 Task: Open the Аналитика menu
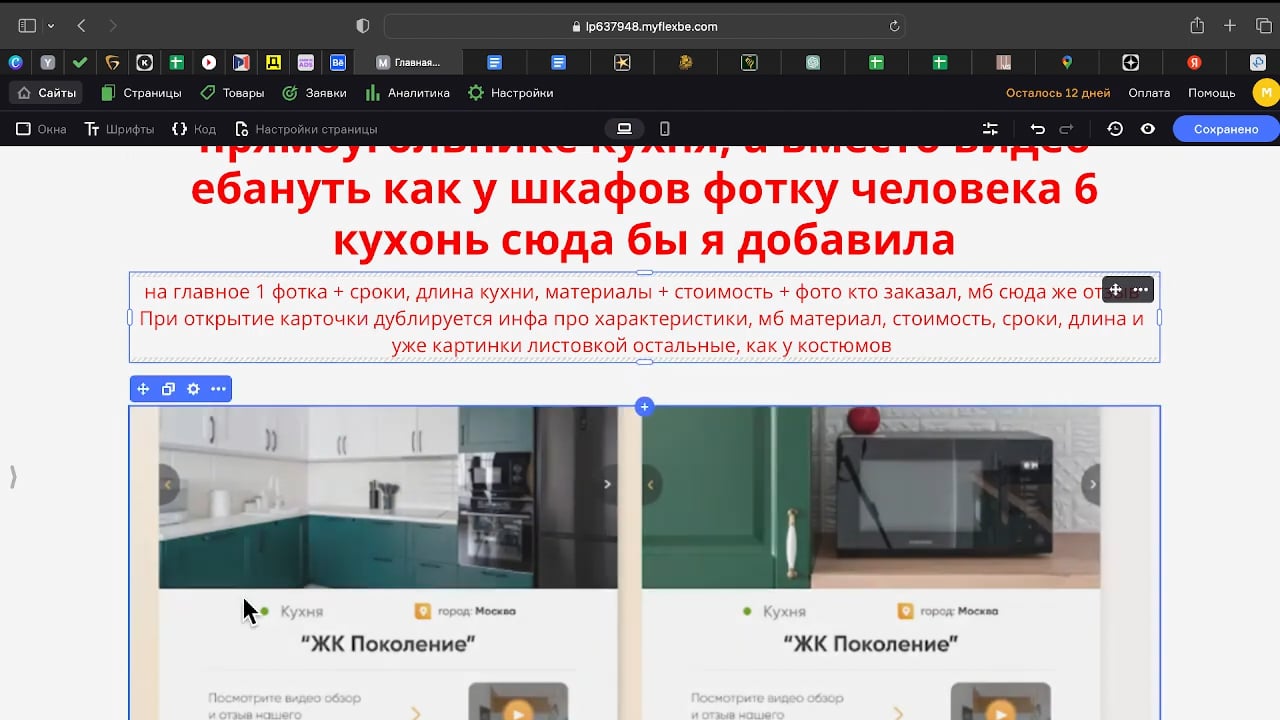(x=407, y=93)
